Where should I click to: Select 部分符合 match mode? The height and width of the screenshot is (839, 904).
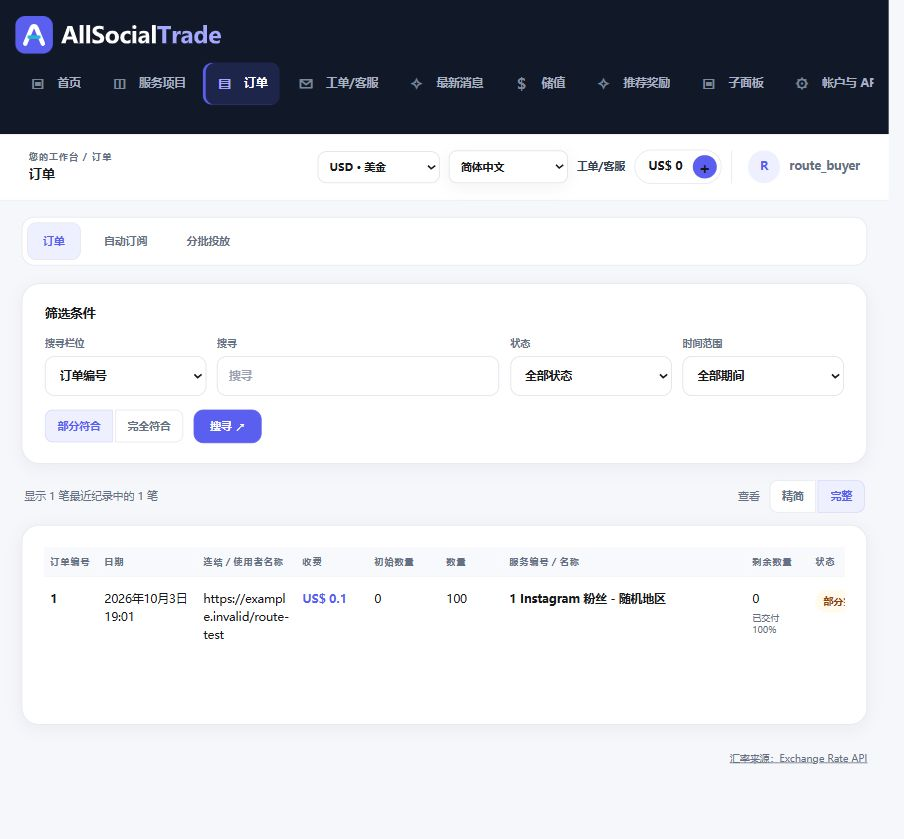coord(79,426)
